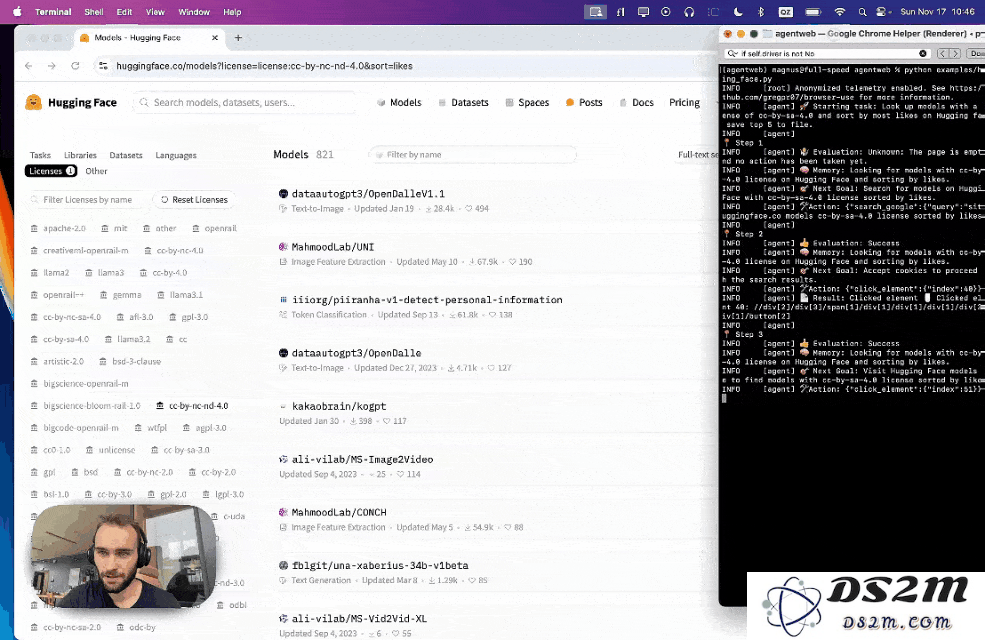Screen dimensions: 985x640
Task: Open the Shell menu
Action: (94, 12)
